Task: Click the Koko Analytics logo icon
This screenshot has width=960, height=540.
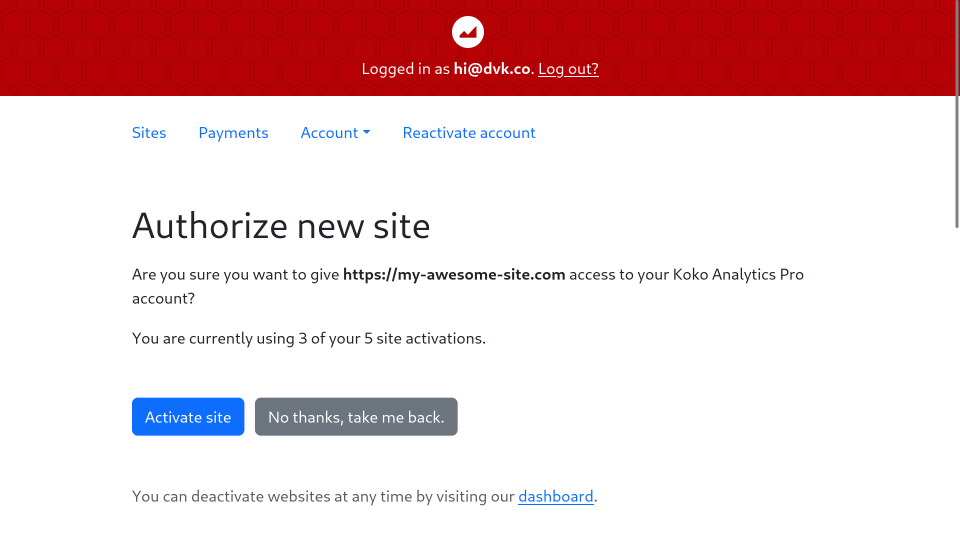Action: [468, 31]
